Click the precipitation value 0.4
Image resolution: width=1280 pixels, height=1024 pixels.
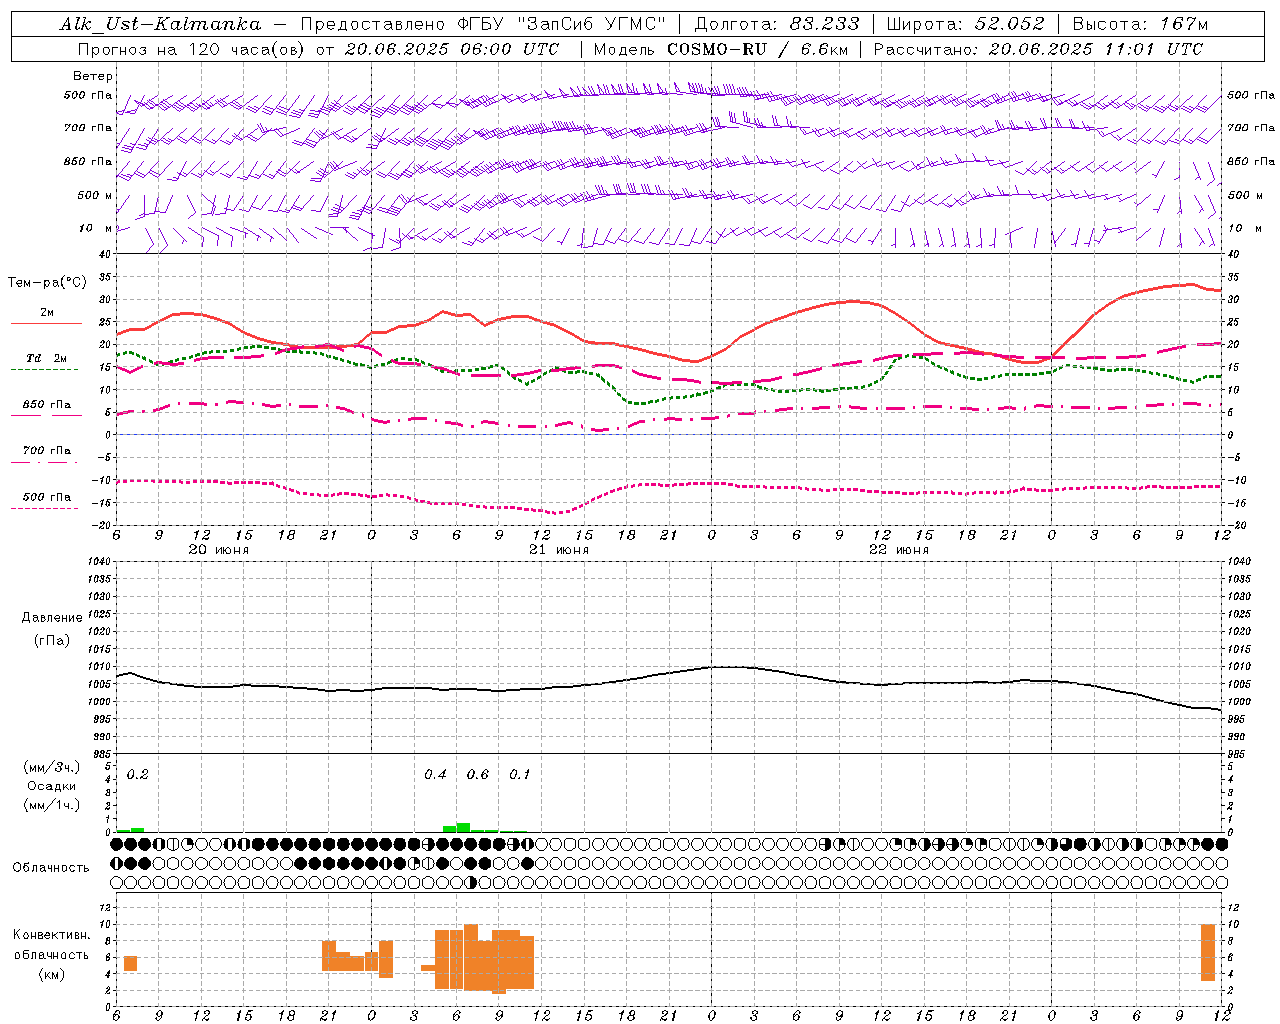435,775
